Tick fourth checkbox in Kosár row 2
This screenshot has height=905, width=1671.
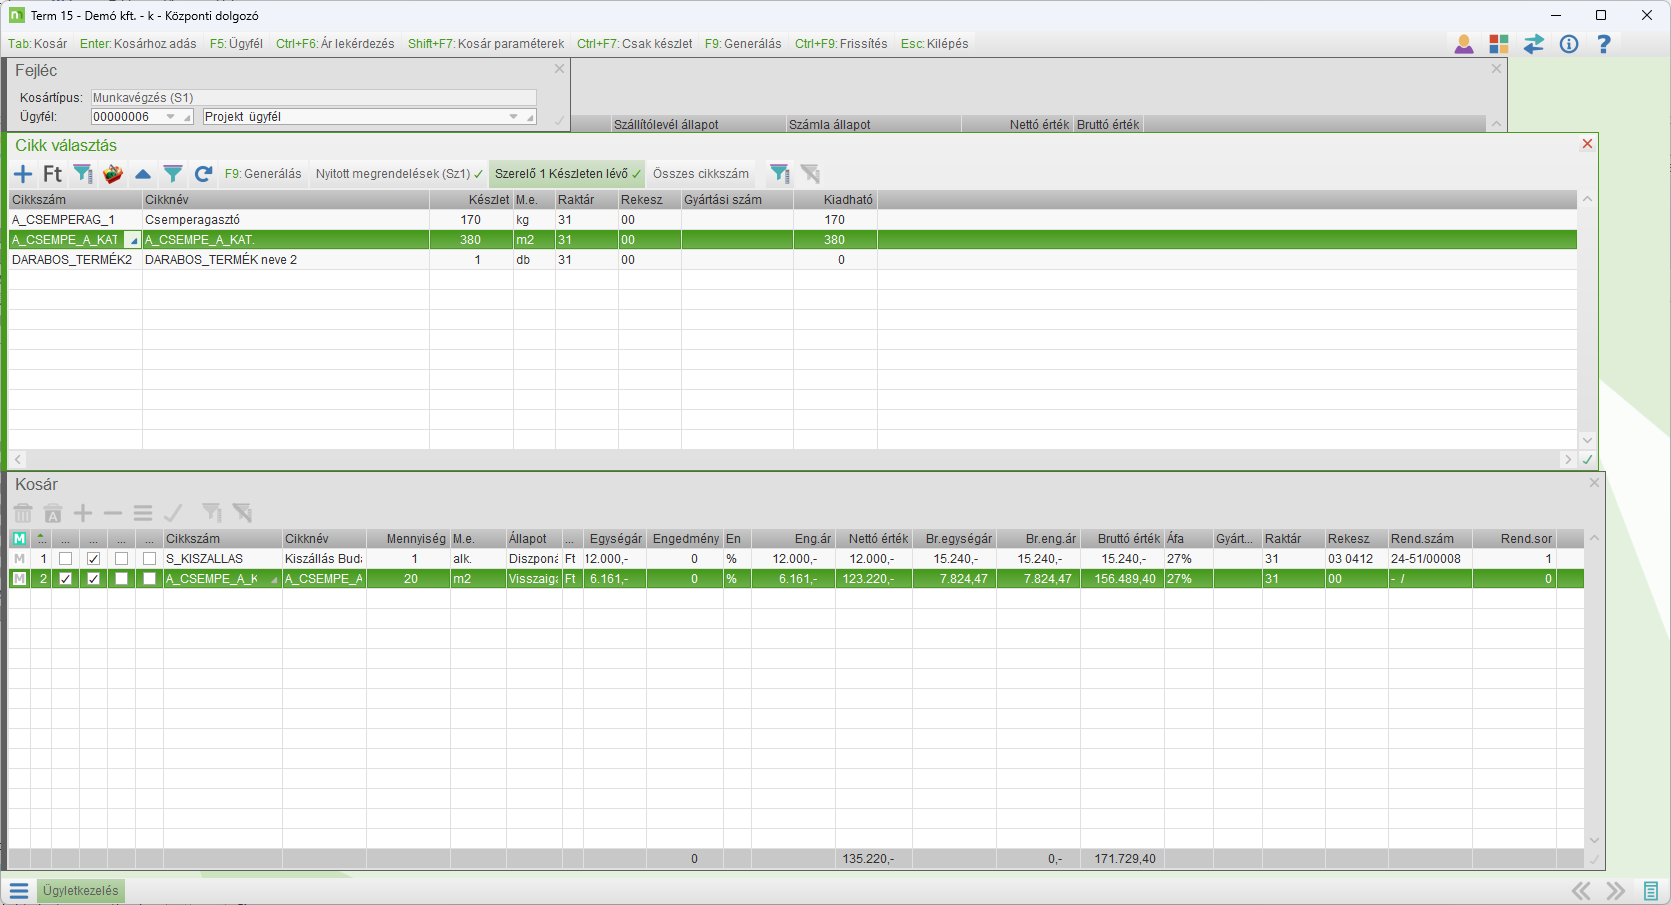pyautogui.click(x=150, y=579)
